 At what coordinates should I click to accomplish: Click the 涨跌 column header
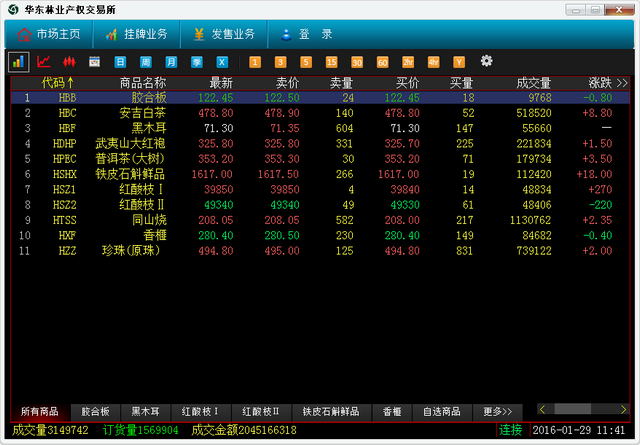600,83
